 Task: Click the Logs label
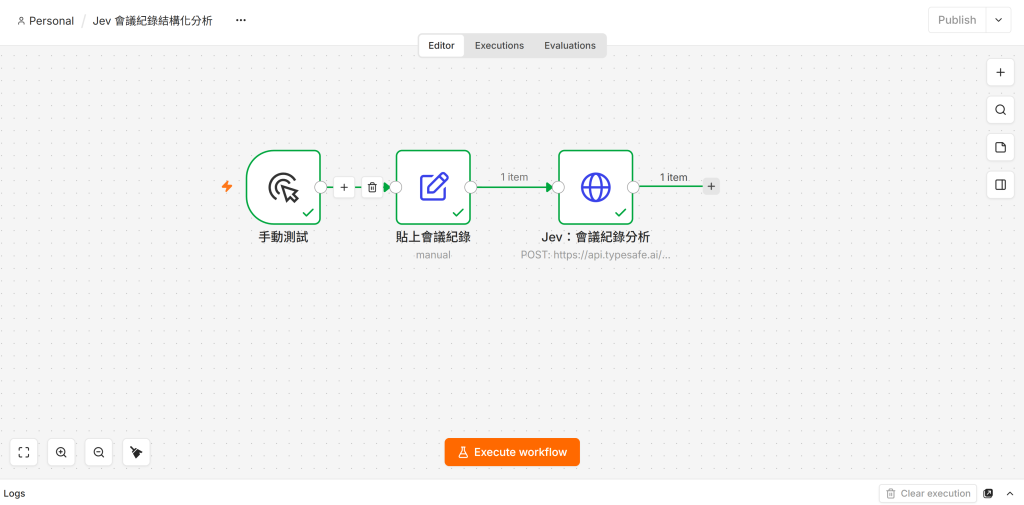[x=14, y=493]
